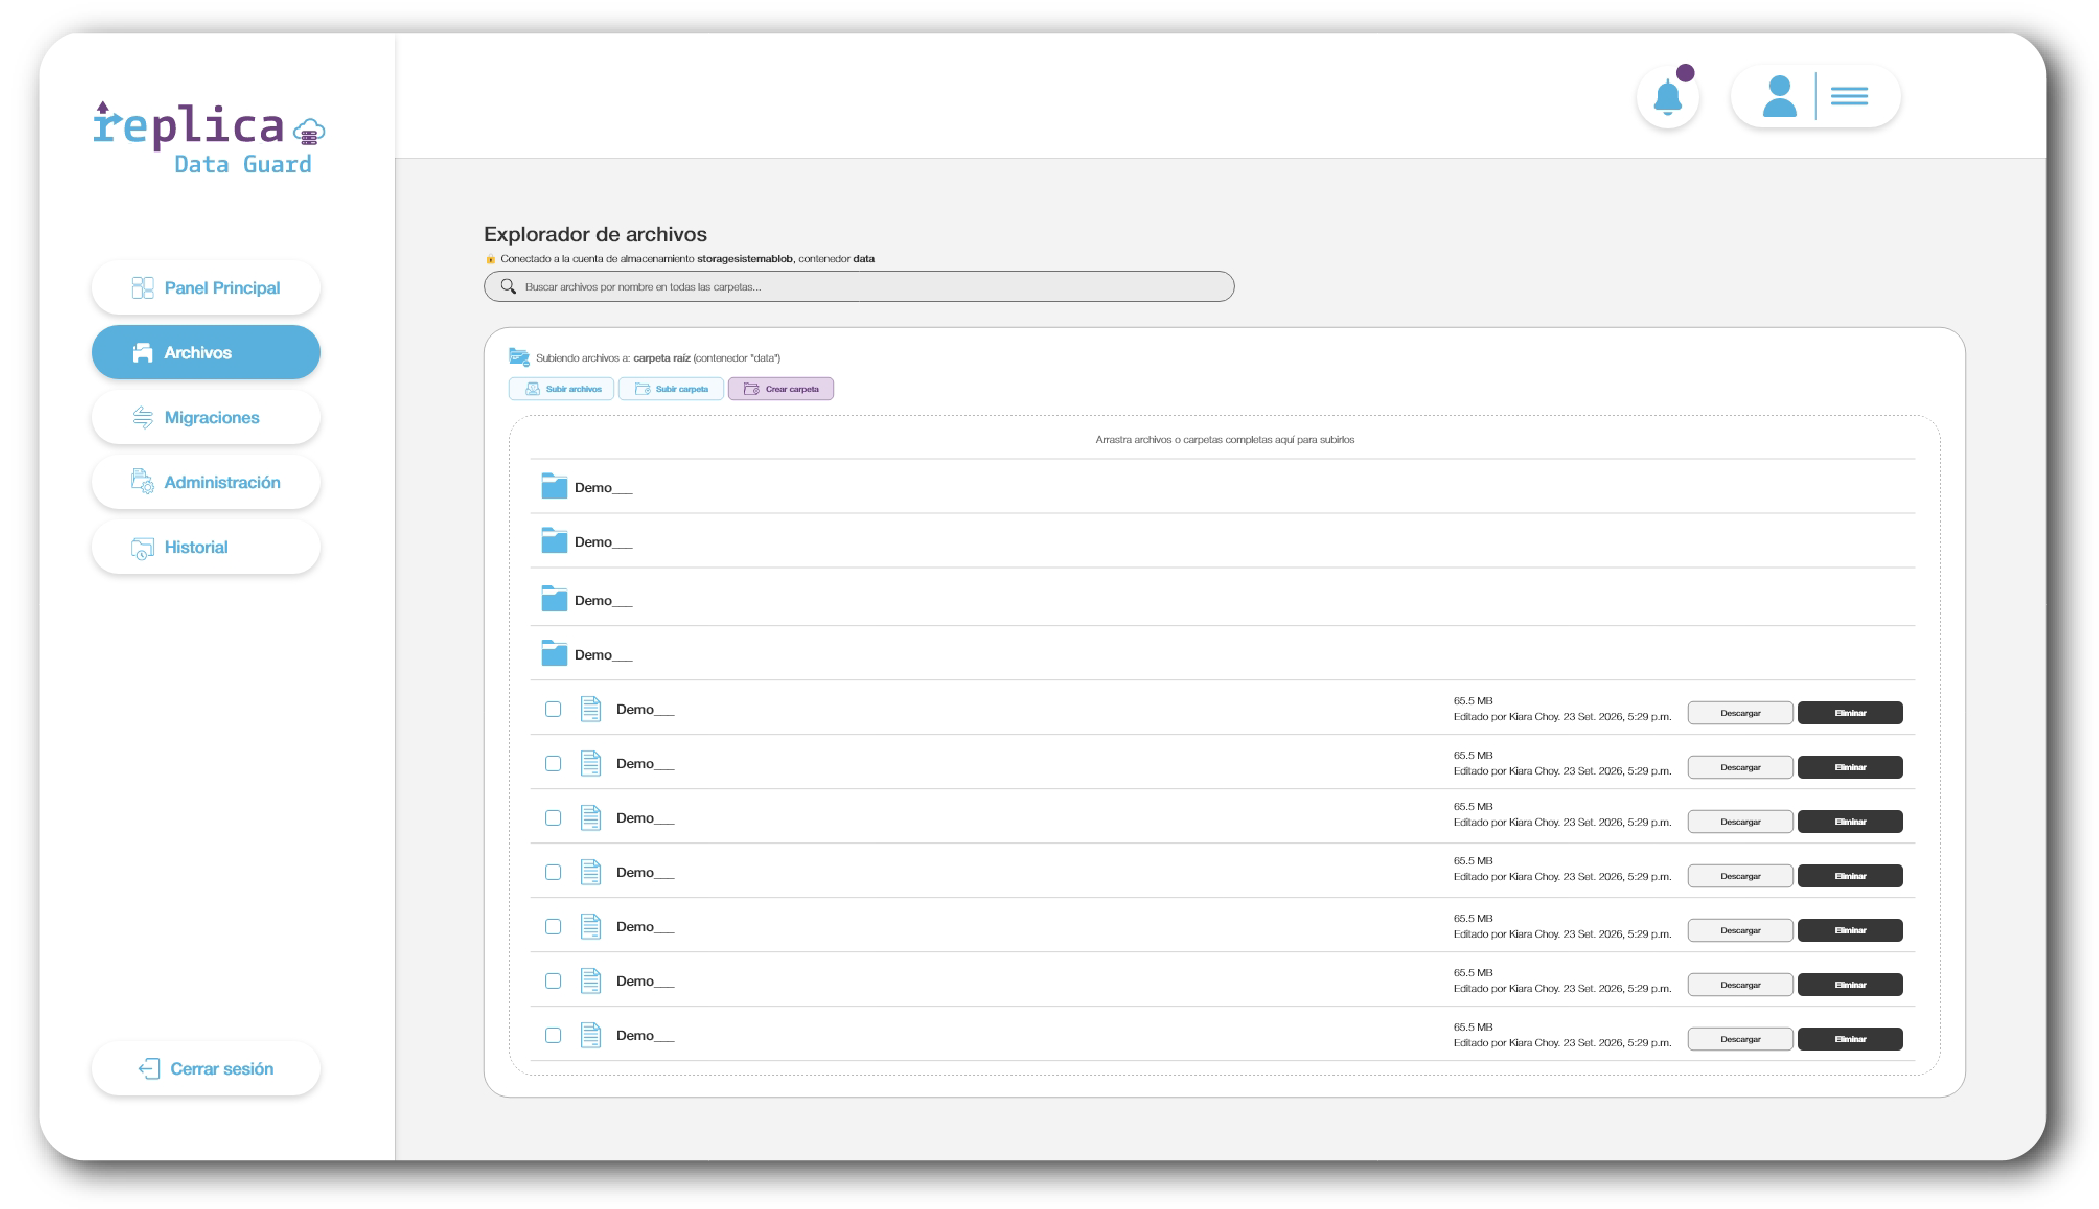This screenshot has height=1209, width=2099.
Task: Click the lock icon next to 'Conectado a la cuenta'
Action: pyautogui.click(x=490, y=259)
